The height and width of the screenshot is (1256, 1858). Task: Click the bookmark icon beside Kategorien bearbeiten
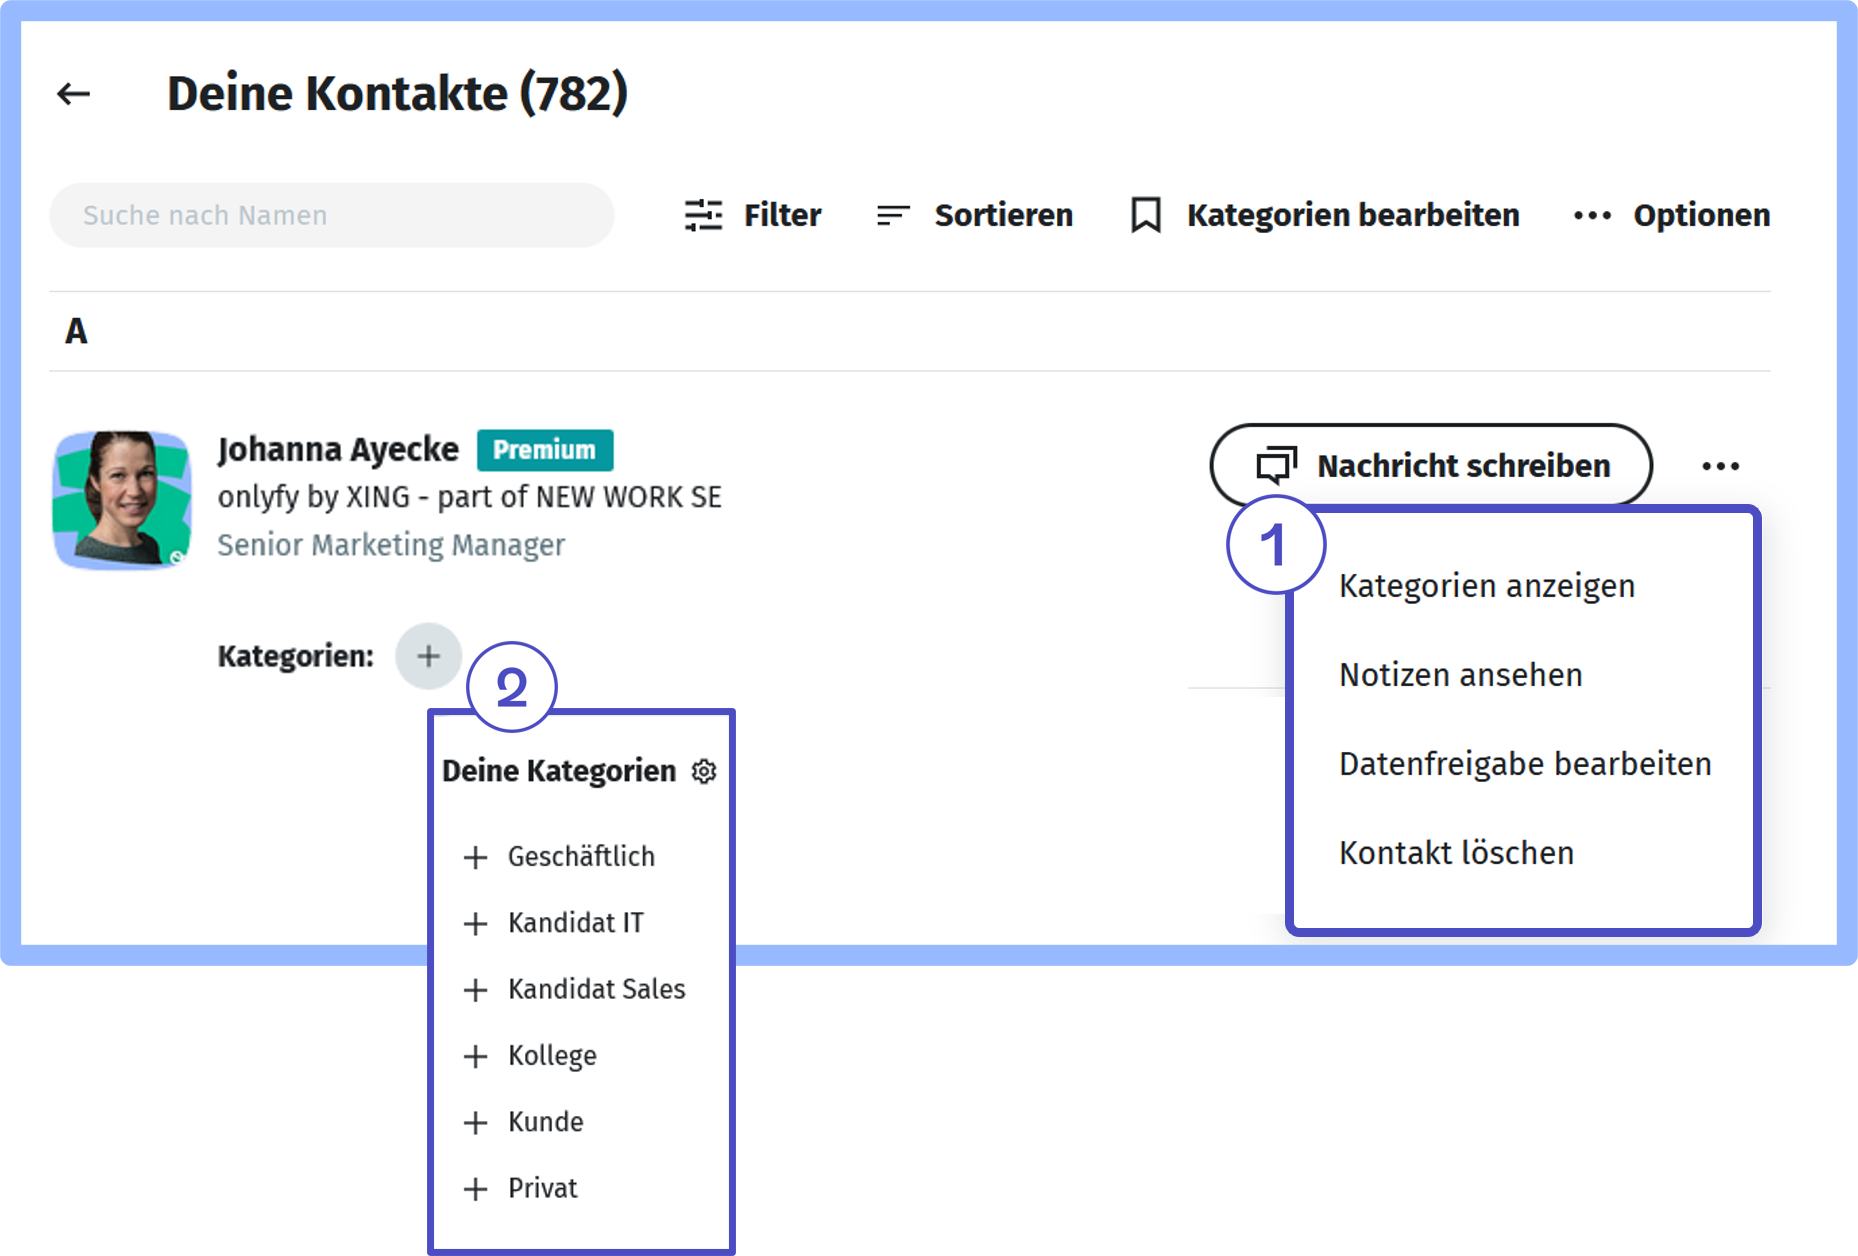pos(1146,214)
